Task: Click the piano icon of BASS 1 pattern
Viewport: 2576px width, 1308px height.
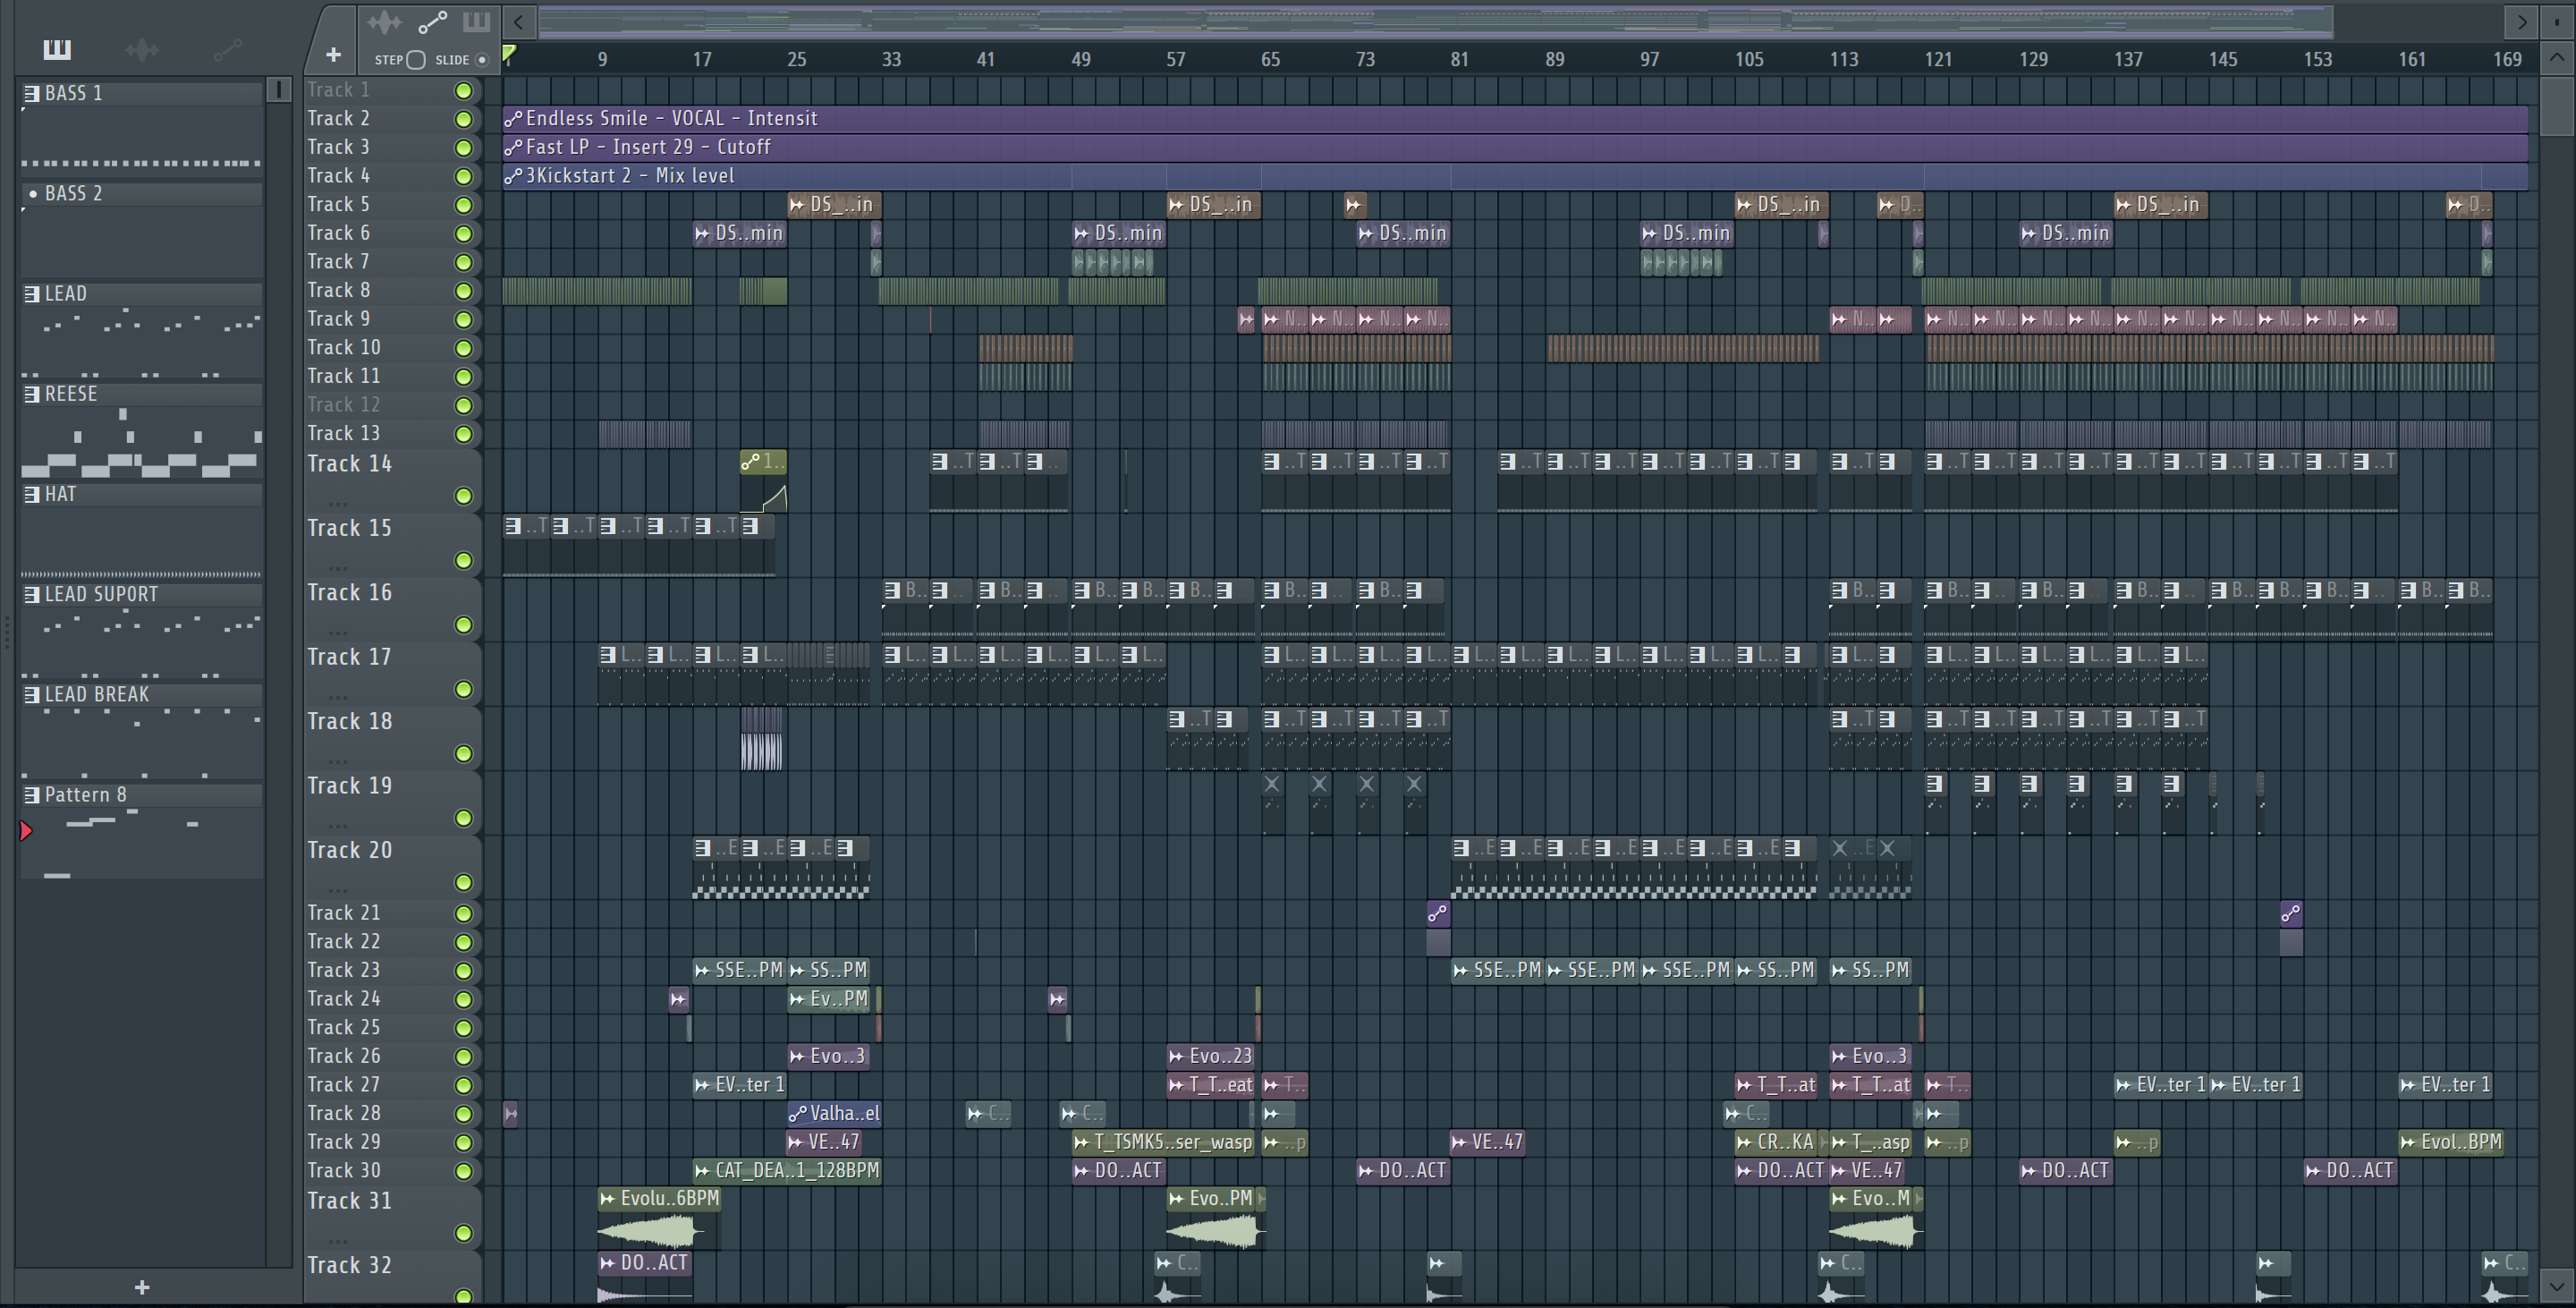Action: click(32, 94)
